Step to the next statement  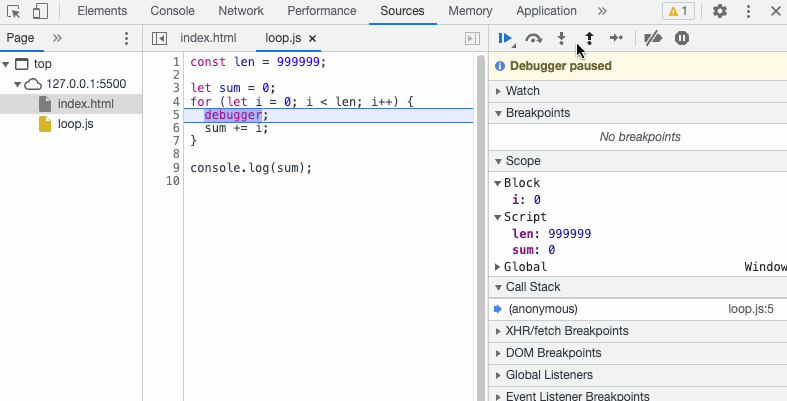[x=617, y=38]
